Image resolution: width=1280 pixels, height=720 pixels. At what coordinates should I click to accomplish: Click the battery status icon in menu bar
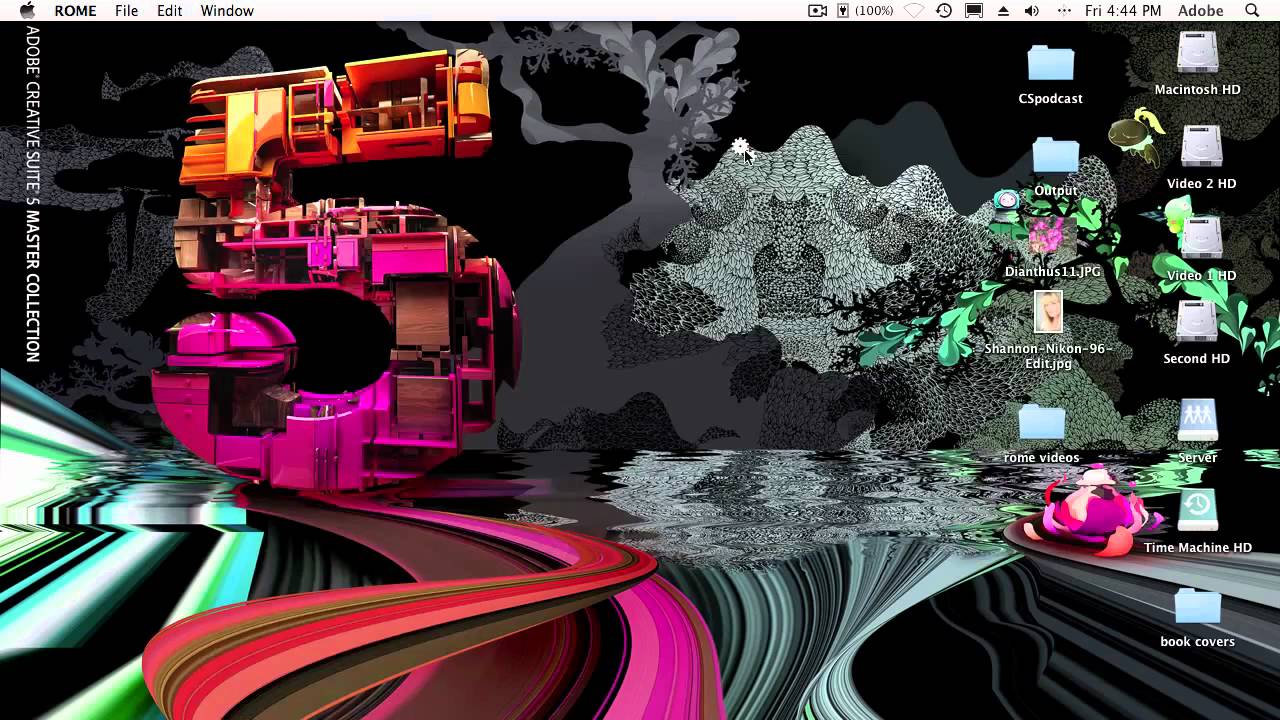click(843, 11)
